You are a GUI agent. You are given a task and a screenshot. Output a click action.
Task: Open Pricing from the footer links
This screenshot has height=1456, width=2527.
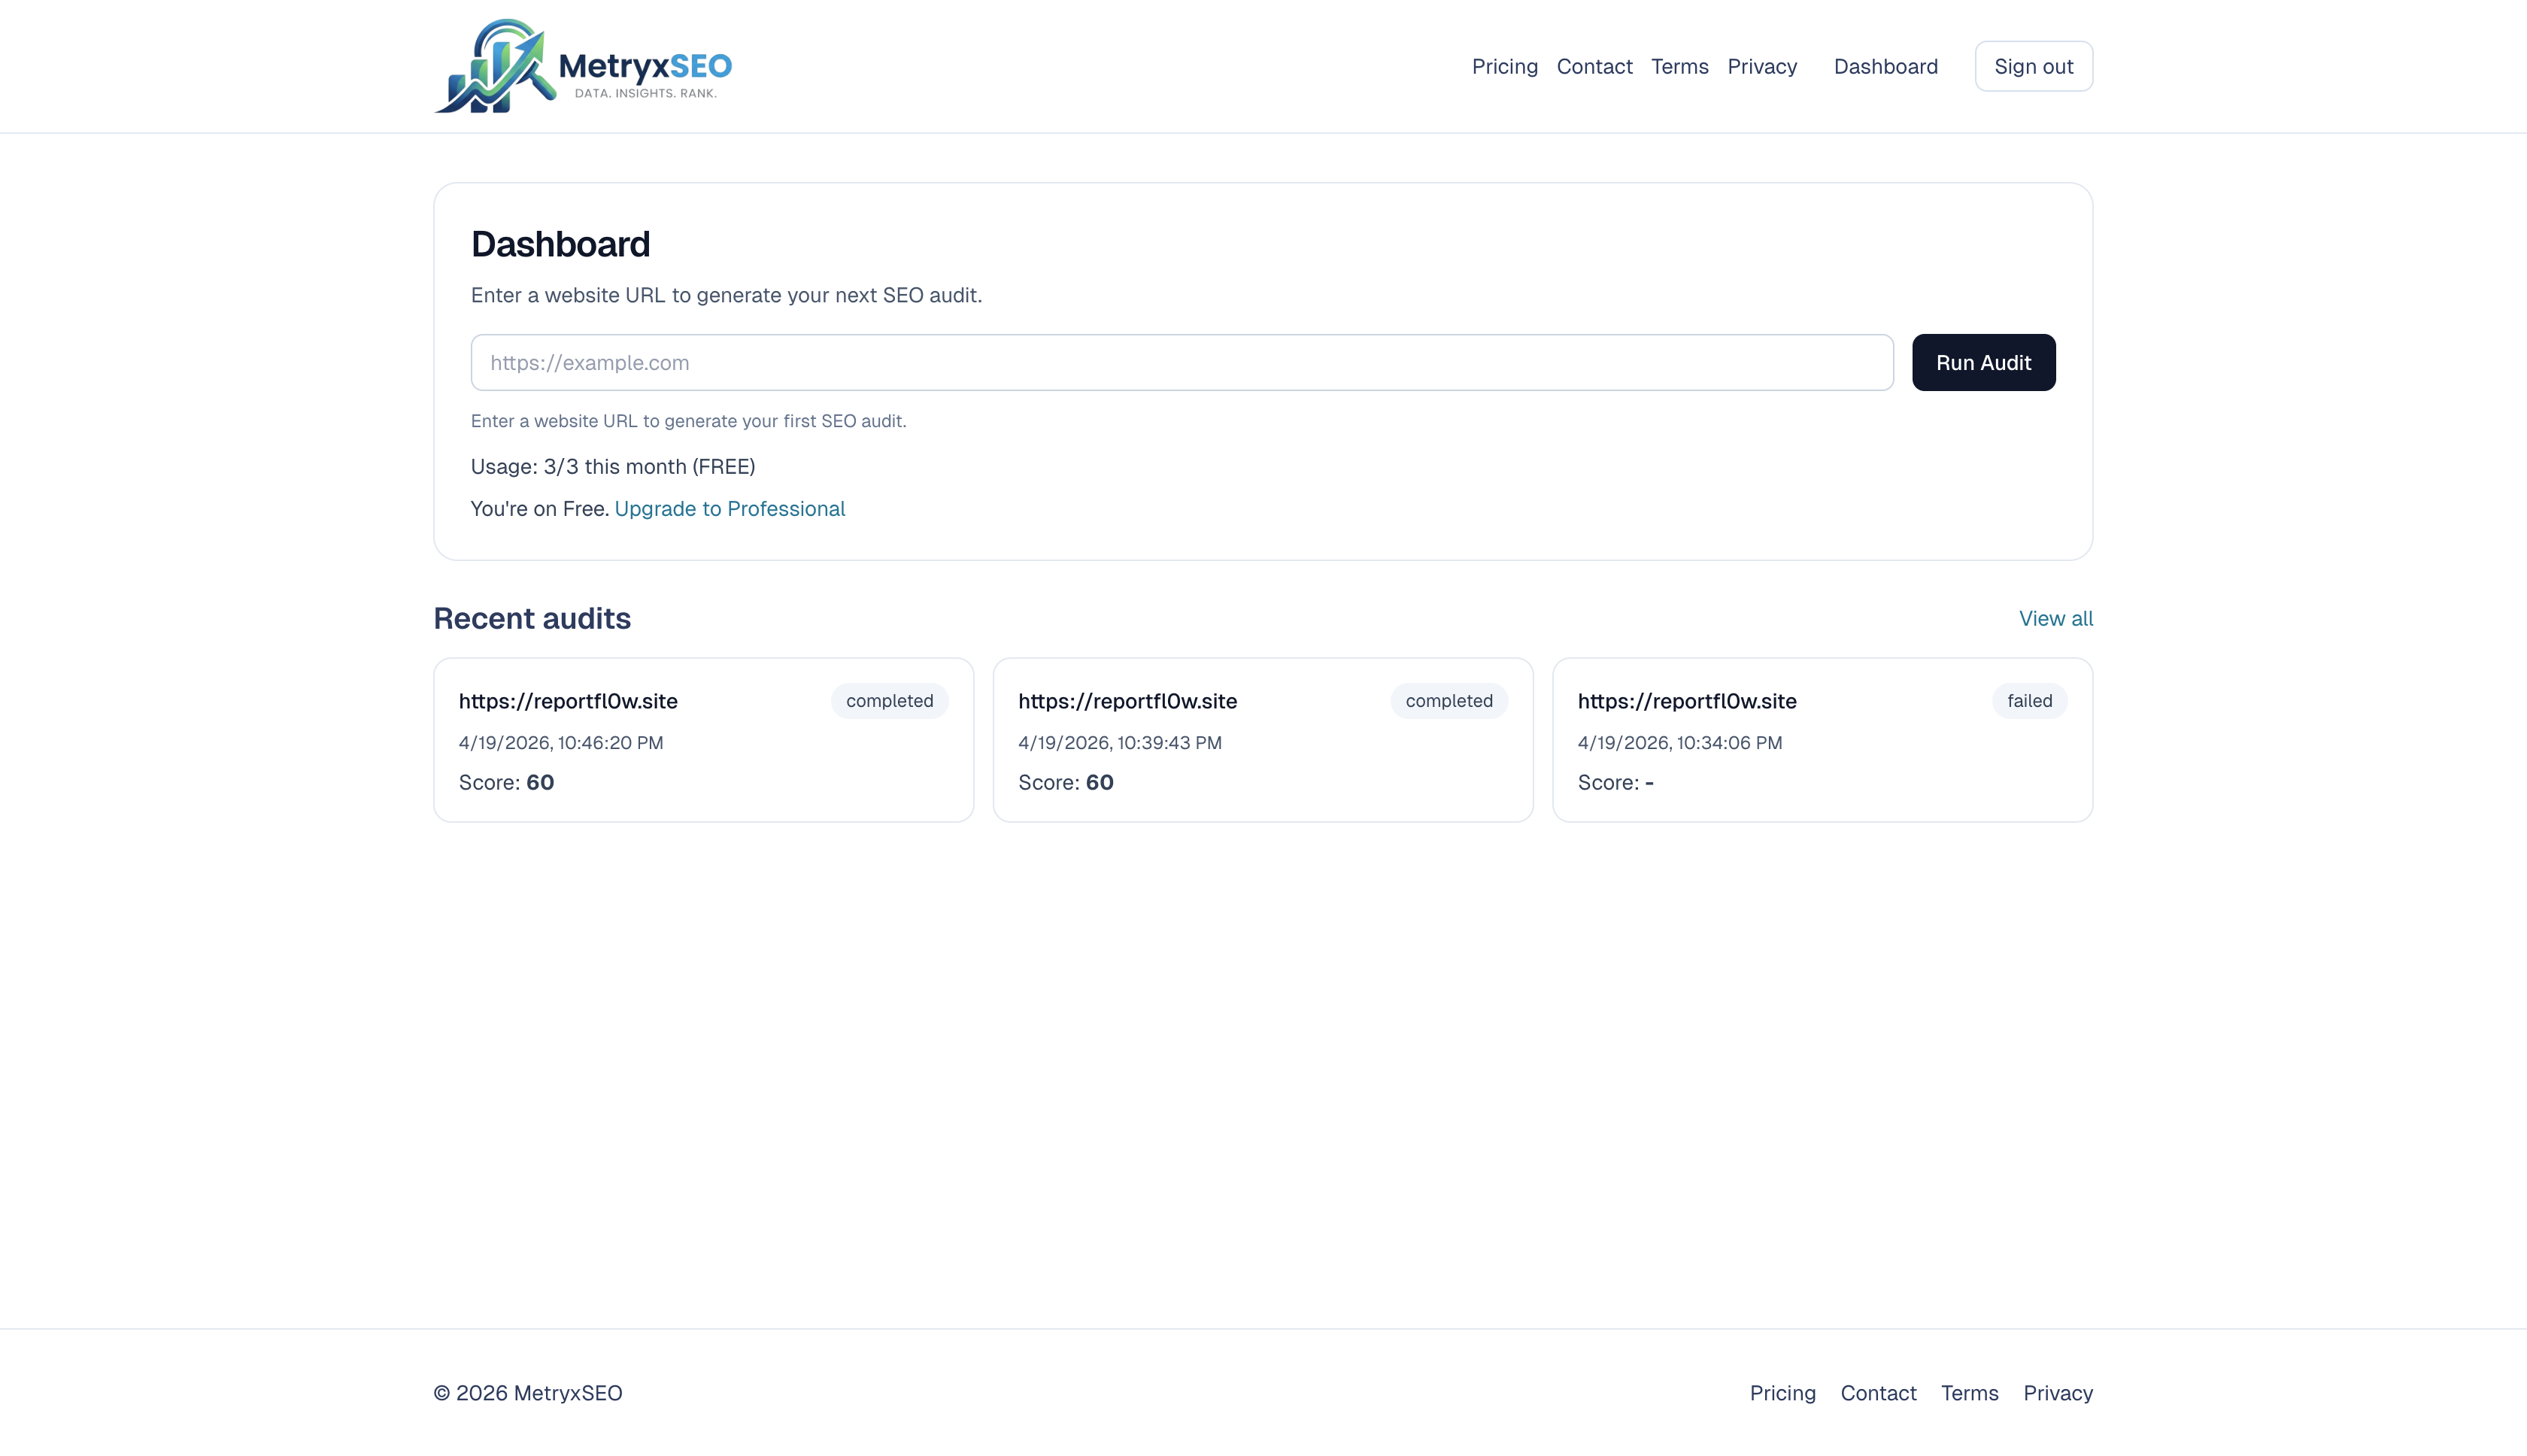pyautogui.click(x=1782, y=1392)
